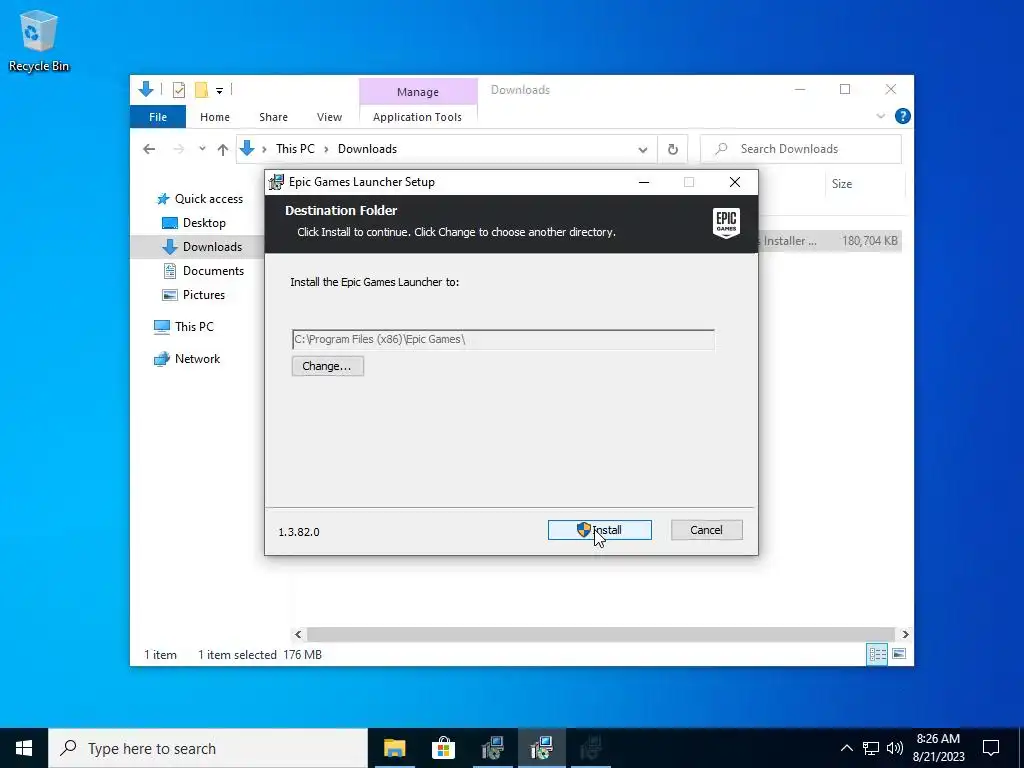Click the Downloads arrow icon in address bar
Screen dimensions: 1024x768
pyautogui.click(x=247, y=149)
